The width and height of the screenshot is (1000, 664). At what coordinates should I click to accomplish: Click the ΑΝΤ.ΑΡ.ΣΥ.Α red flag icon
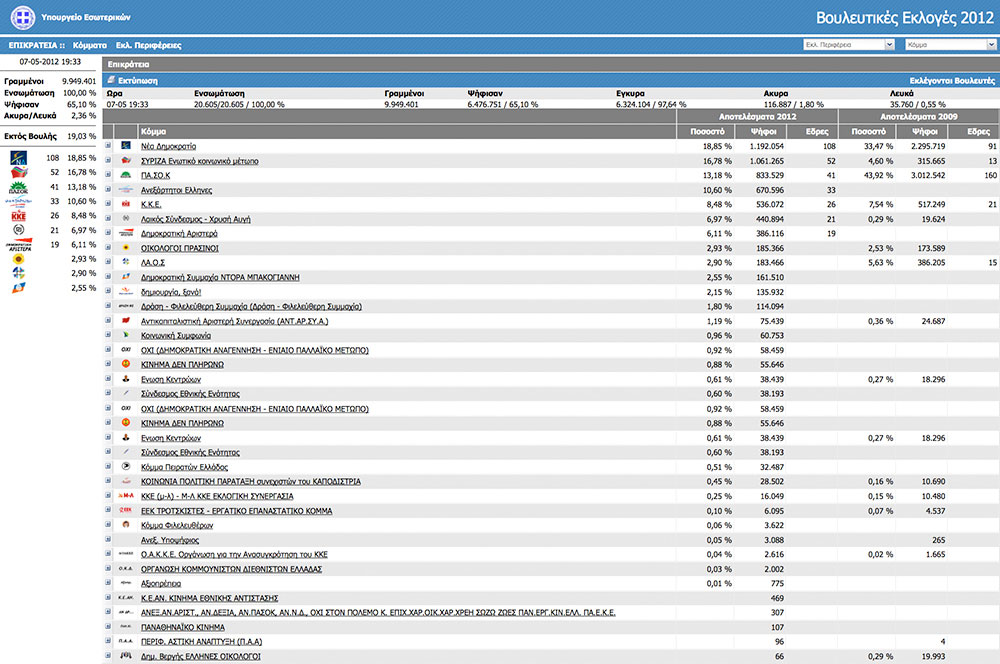pos(126,321)
